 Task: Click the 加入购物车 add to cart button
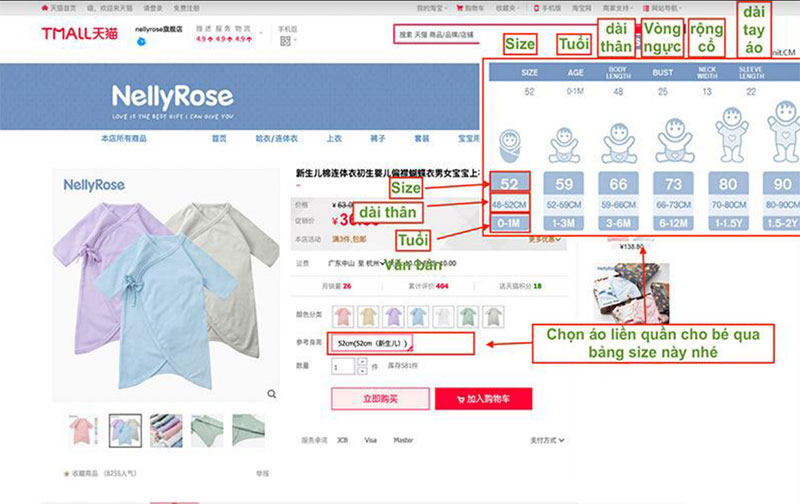tap(484, 398)
